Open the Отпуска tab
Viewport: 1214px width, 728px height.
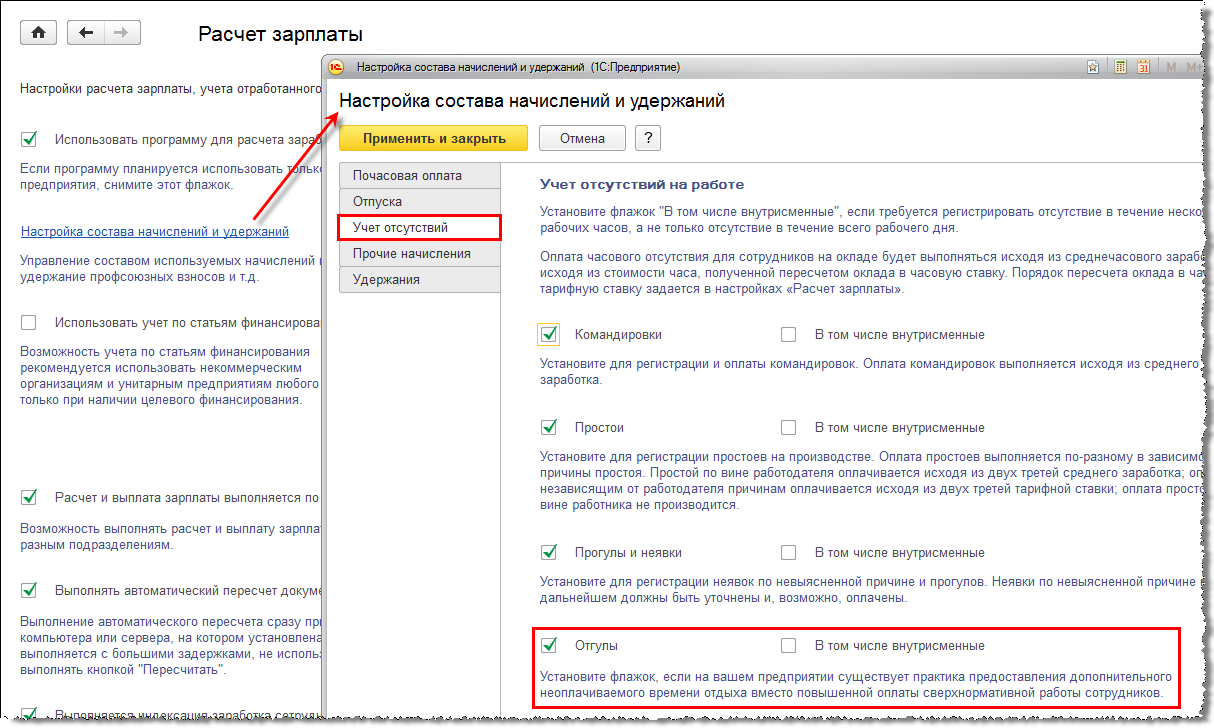(420, 201)
